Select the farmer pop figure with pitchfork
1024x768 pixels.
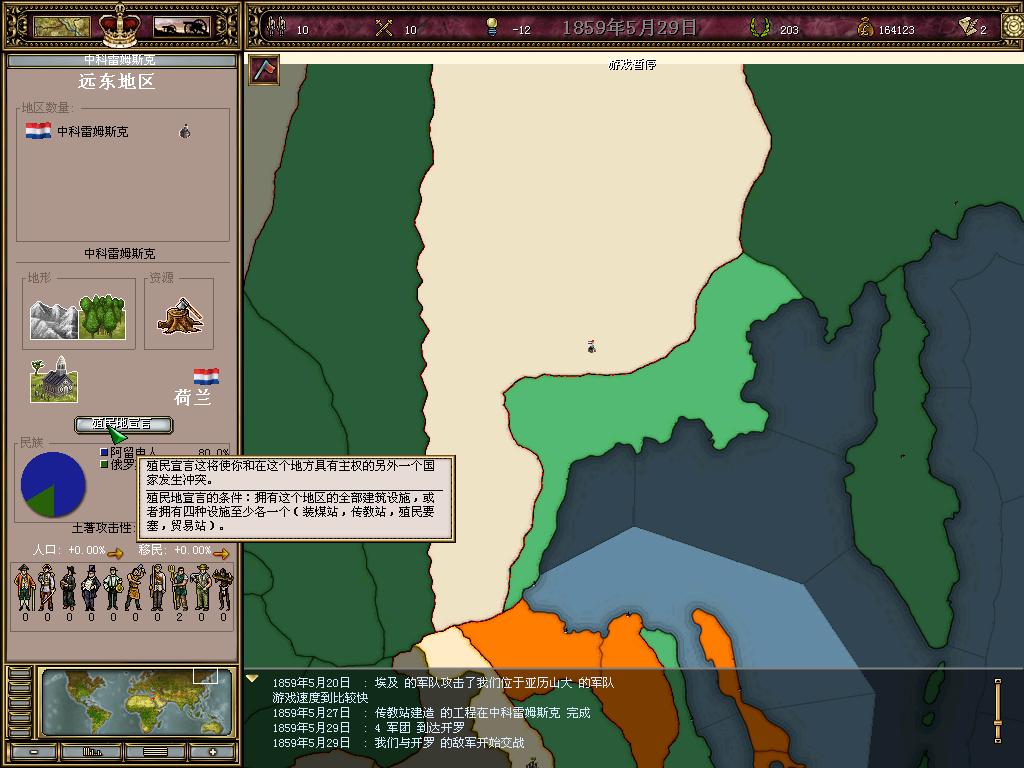[179, 587]
